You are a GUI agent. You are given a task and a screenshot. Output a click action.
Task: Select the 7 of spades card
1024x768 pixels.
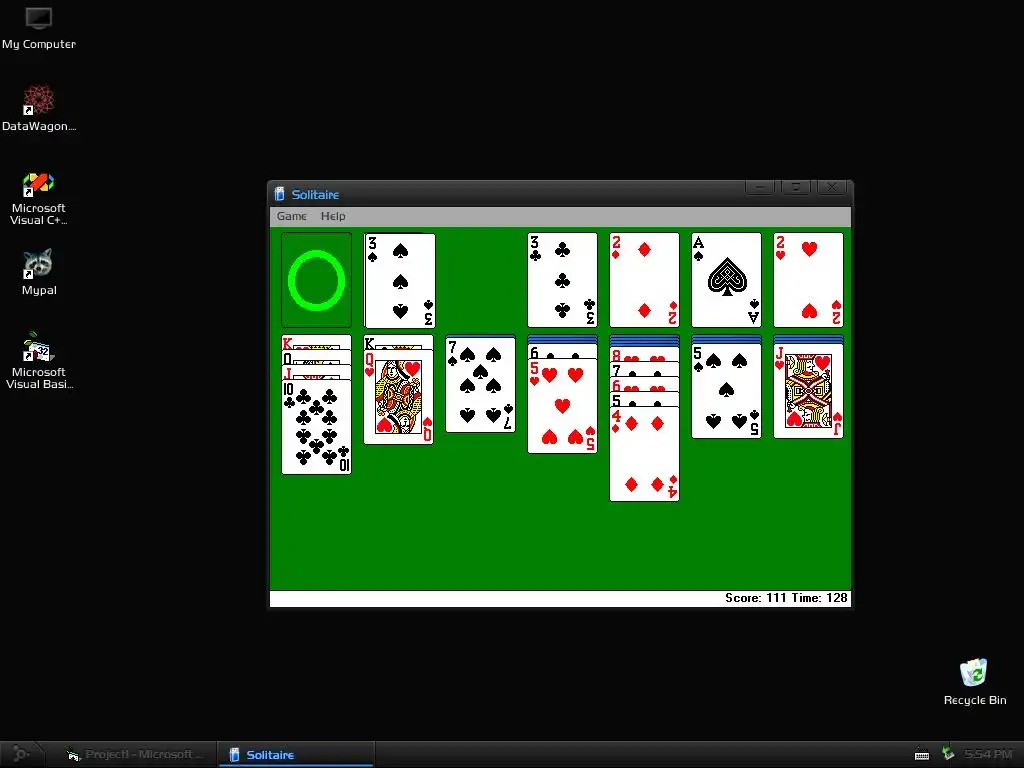tap(480, 385)
